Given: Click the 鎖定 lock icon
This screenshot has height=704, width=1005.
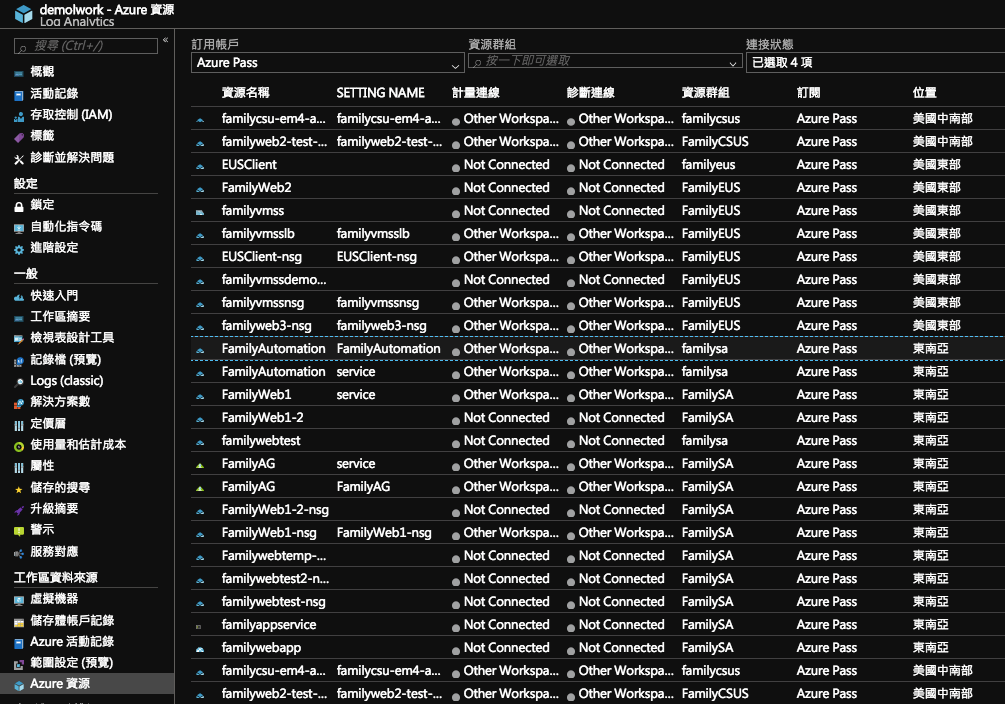Looking at the screenshot, I should [x=19, y=206].
